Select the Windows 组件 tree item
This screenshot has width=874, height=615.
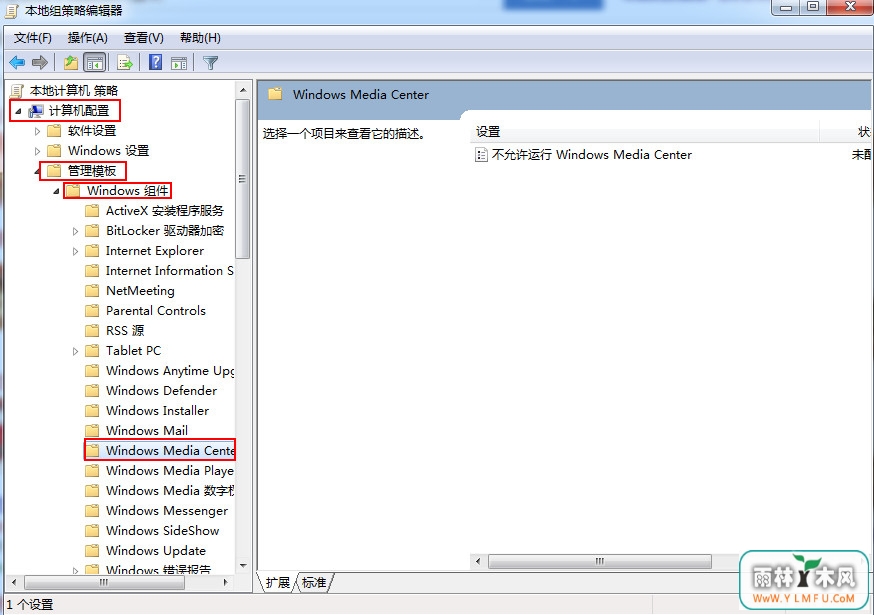[128, 191]
